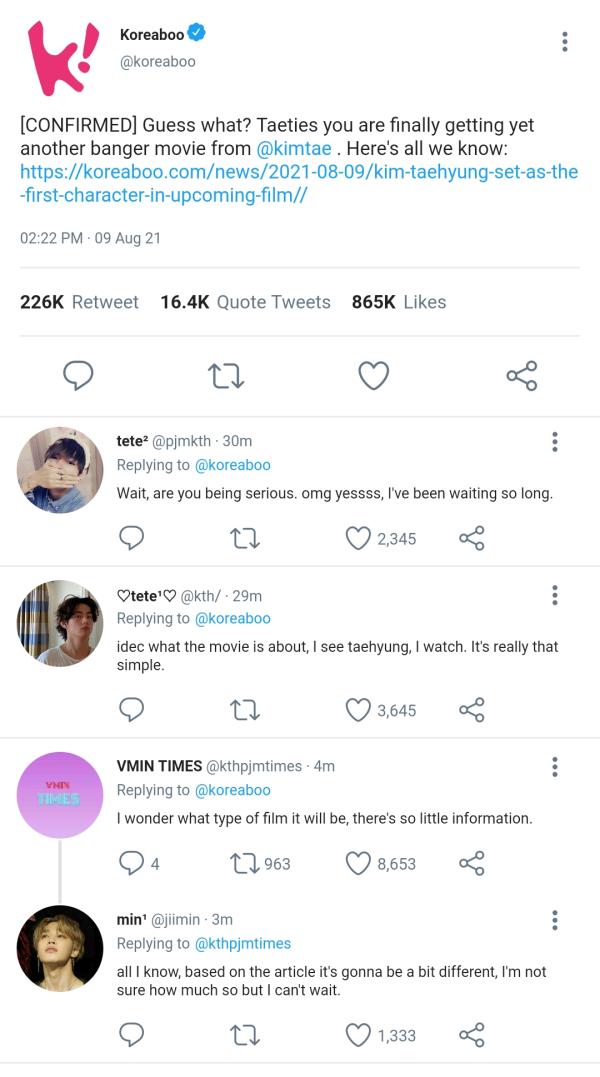Reply to the min¹ comment
Viewport: 600px width, 1077px height.
point(132,1035)
